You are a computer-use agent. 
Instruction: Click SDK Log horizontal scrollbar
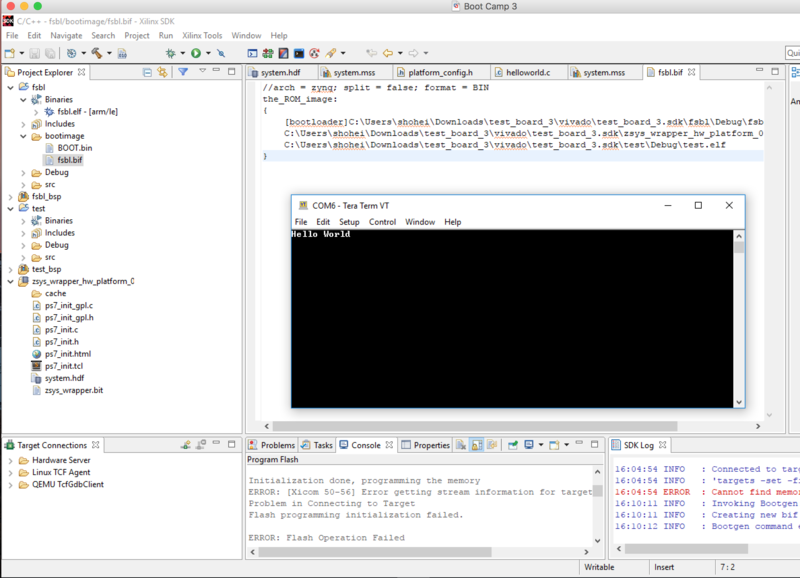click(x=686, y=549)
